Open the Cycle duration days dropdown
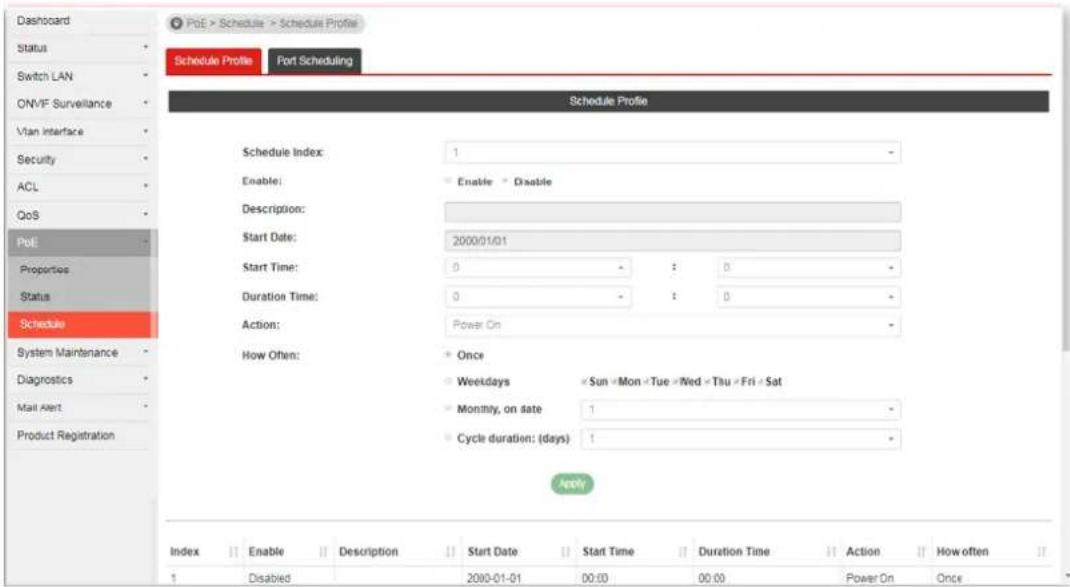Image resolution: width=1070 pixels, height=587 pixels. (x=740, y=438)
